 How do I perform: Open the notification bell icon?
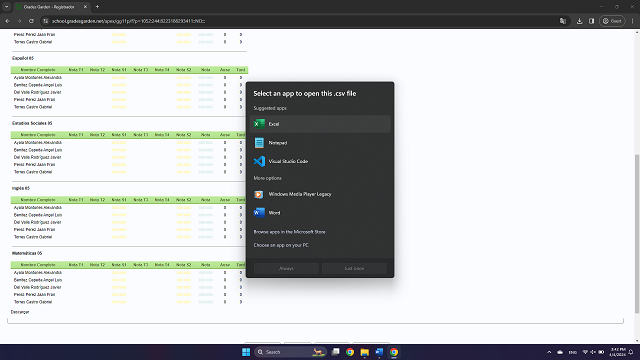[631, 352]
